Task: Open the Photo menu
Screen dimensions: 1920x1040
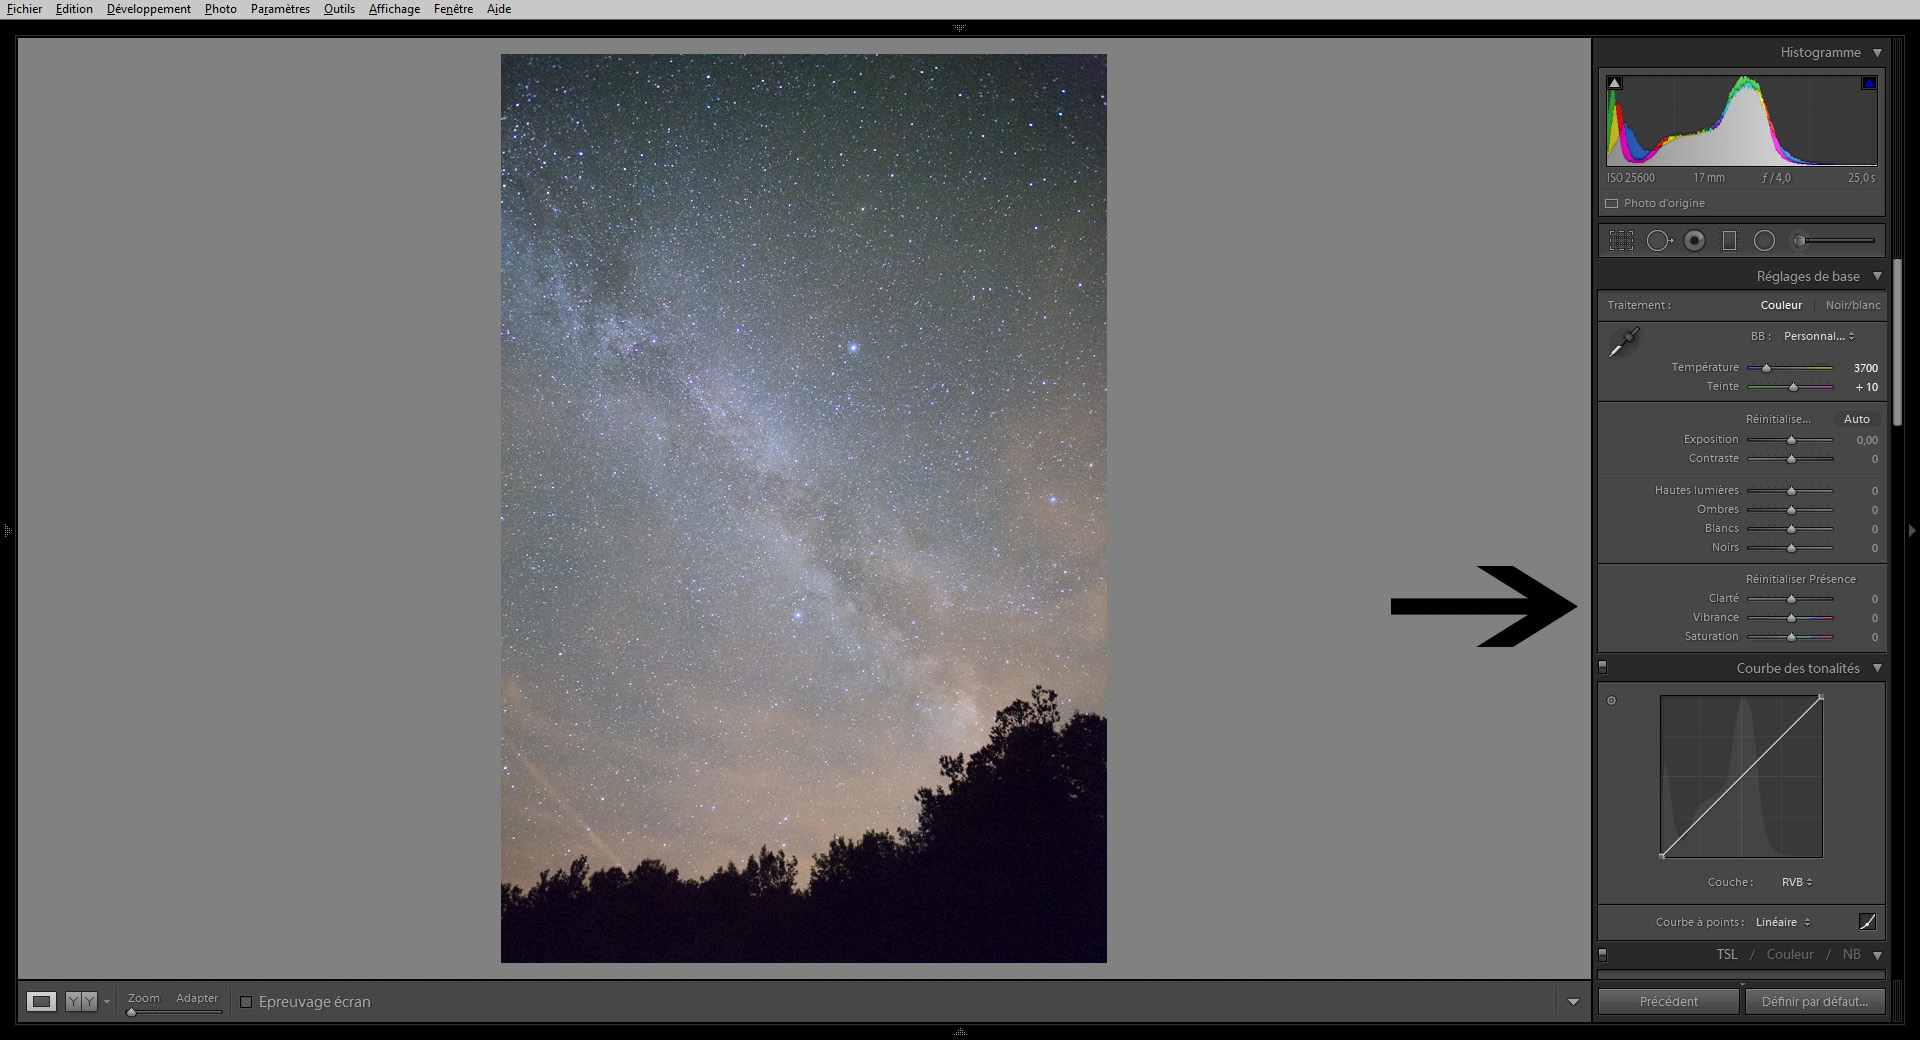Action: click(221, 9)
